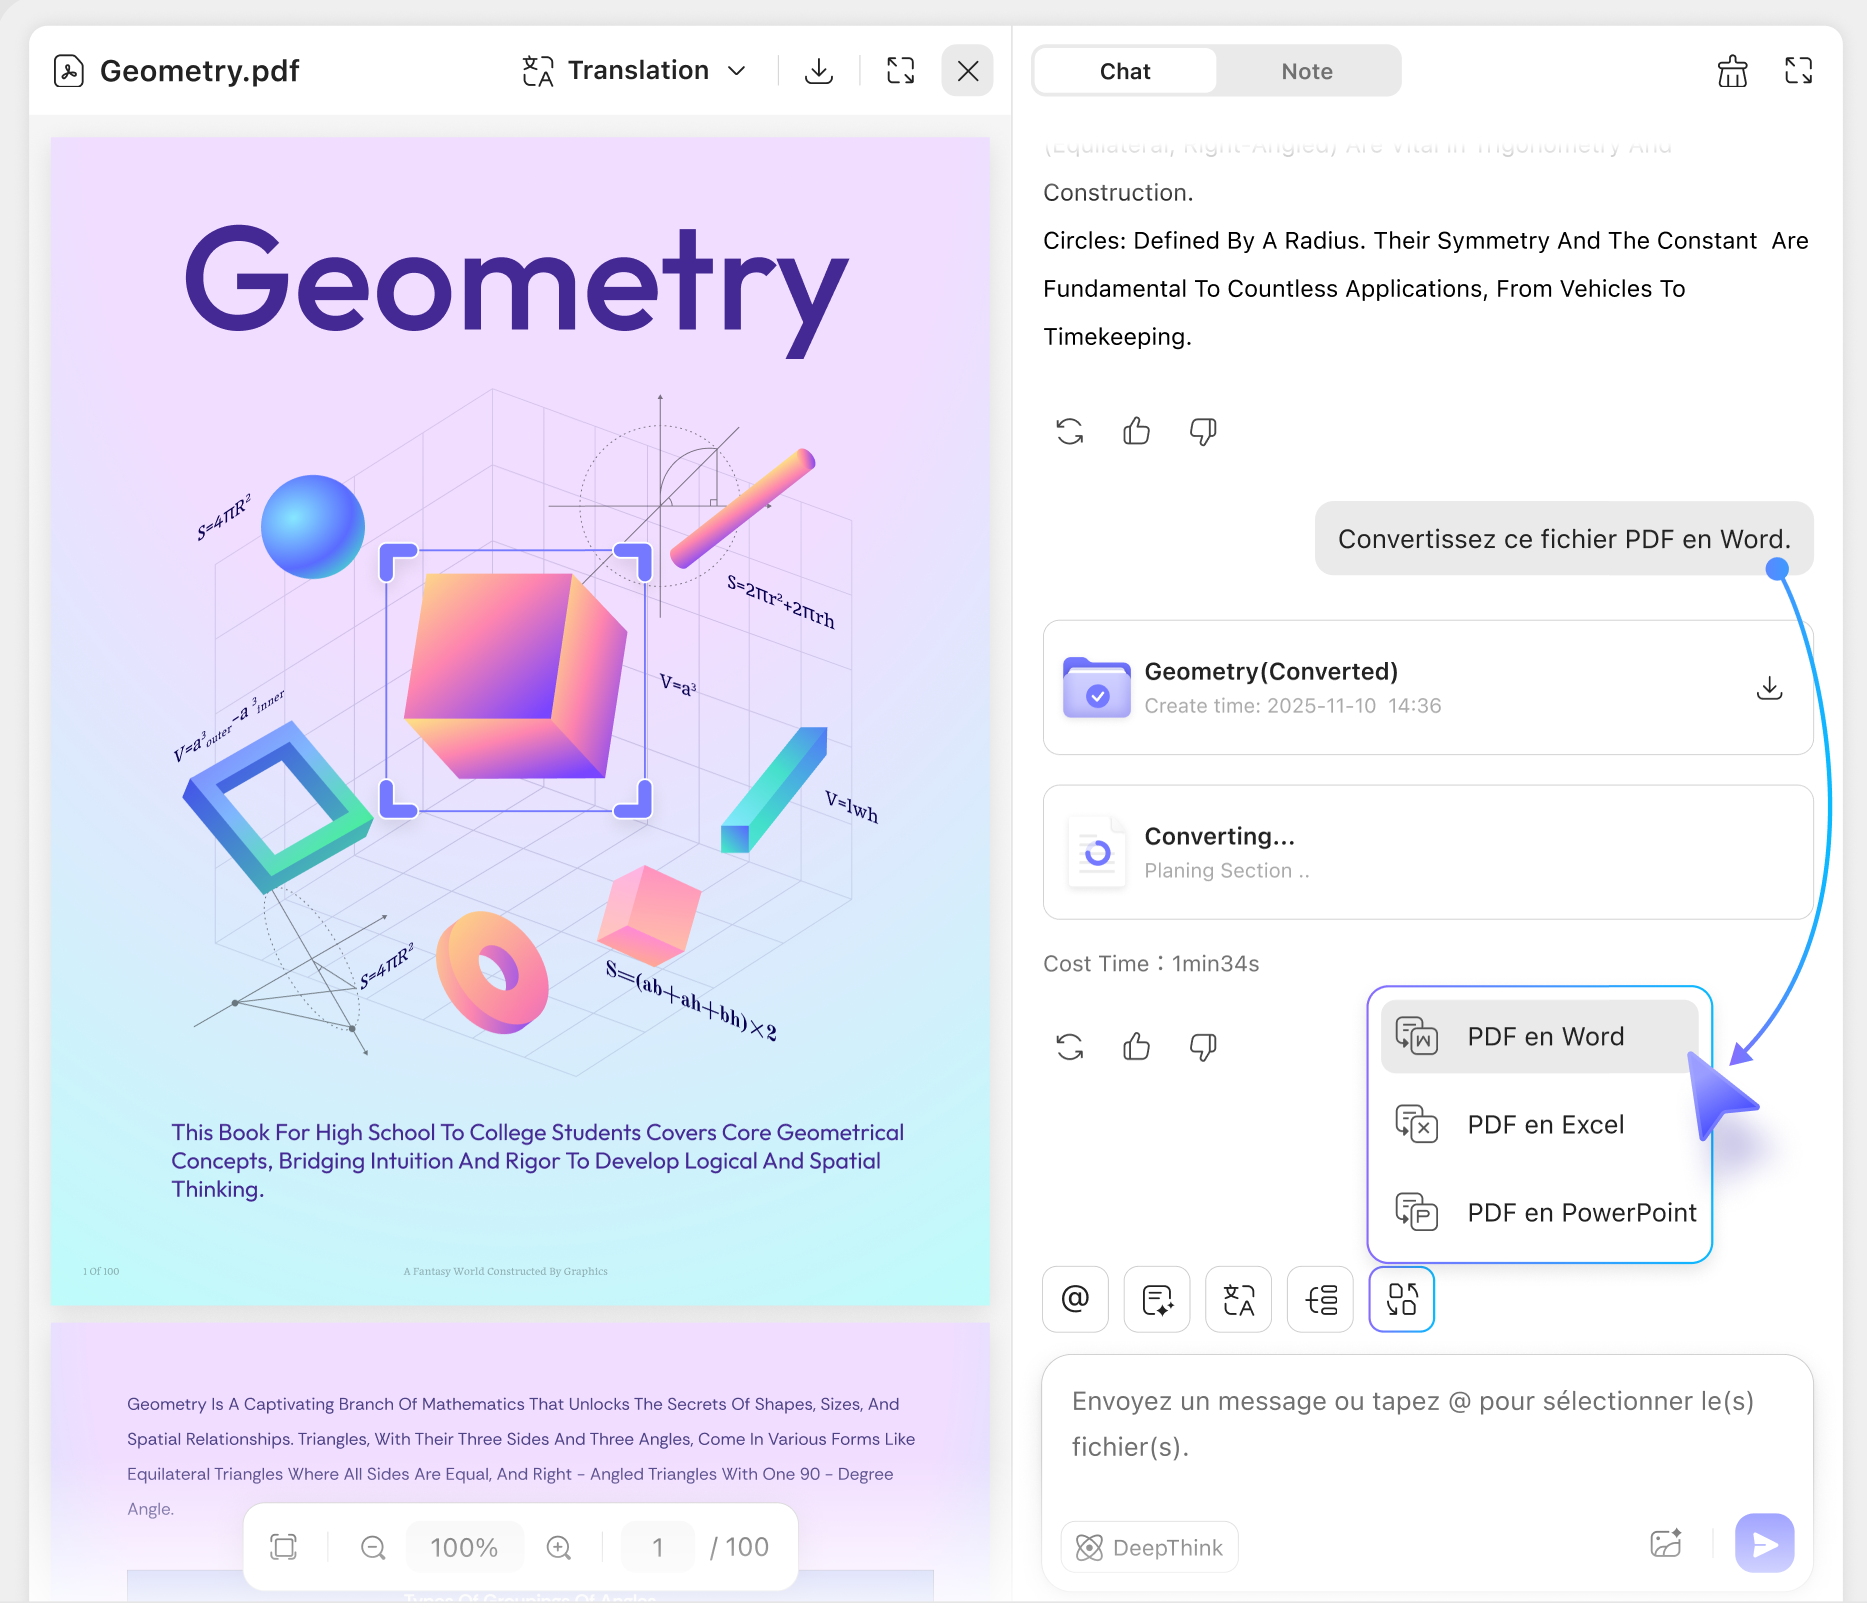
Task: Switch to the Note tab
Action: point(1306,70)
